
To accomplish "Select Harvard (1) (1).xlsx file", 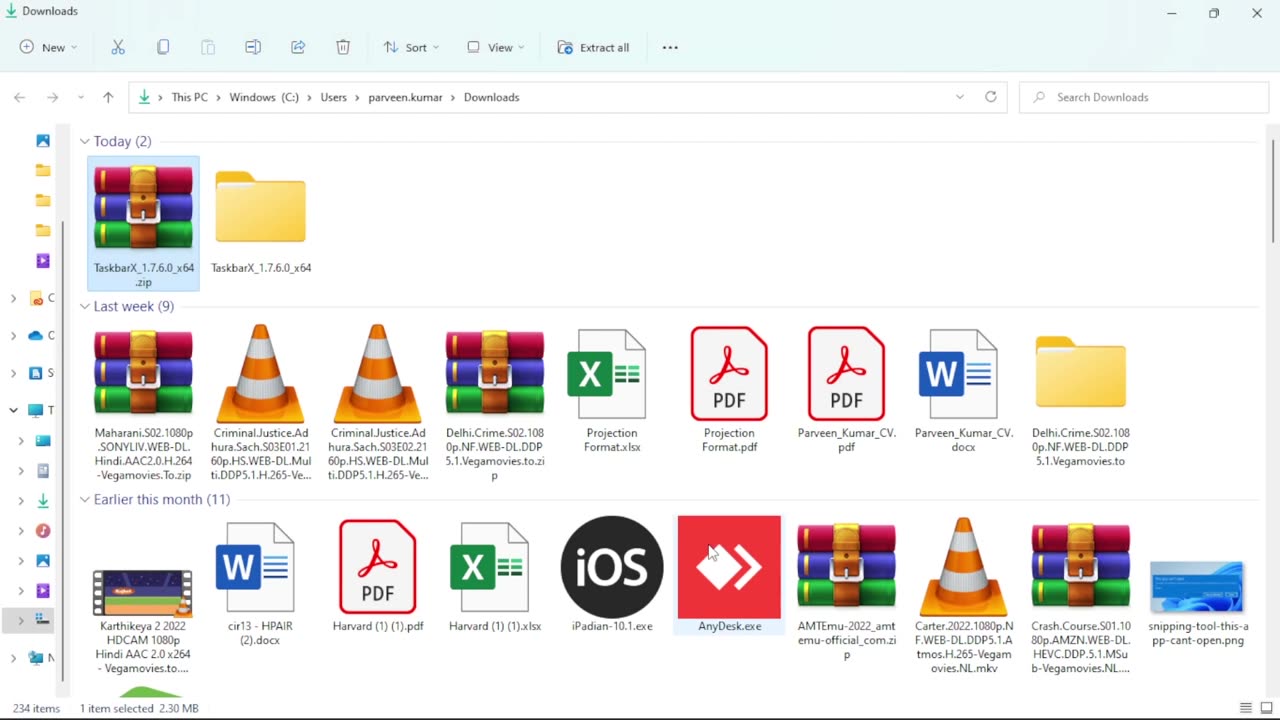I will [x=490, y=567].
